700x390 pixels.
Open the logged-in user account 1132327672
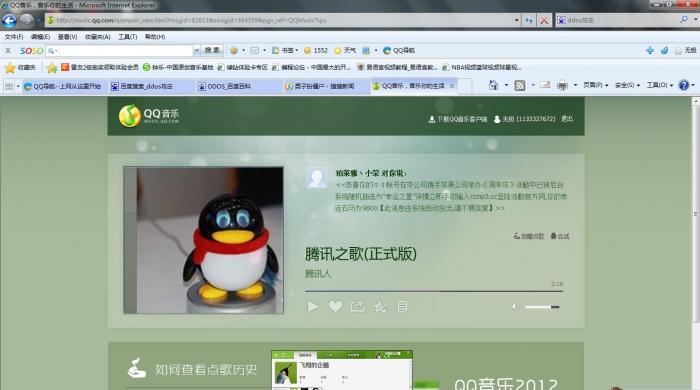pos(525,119)
